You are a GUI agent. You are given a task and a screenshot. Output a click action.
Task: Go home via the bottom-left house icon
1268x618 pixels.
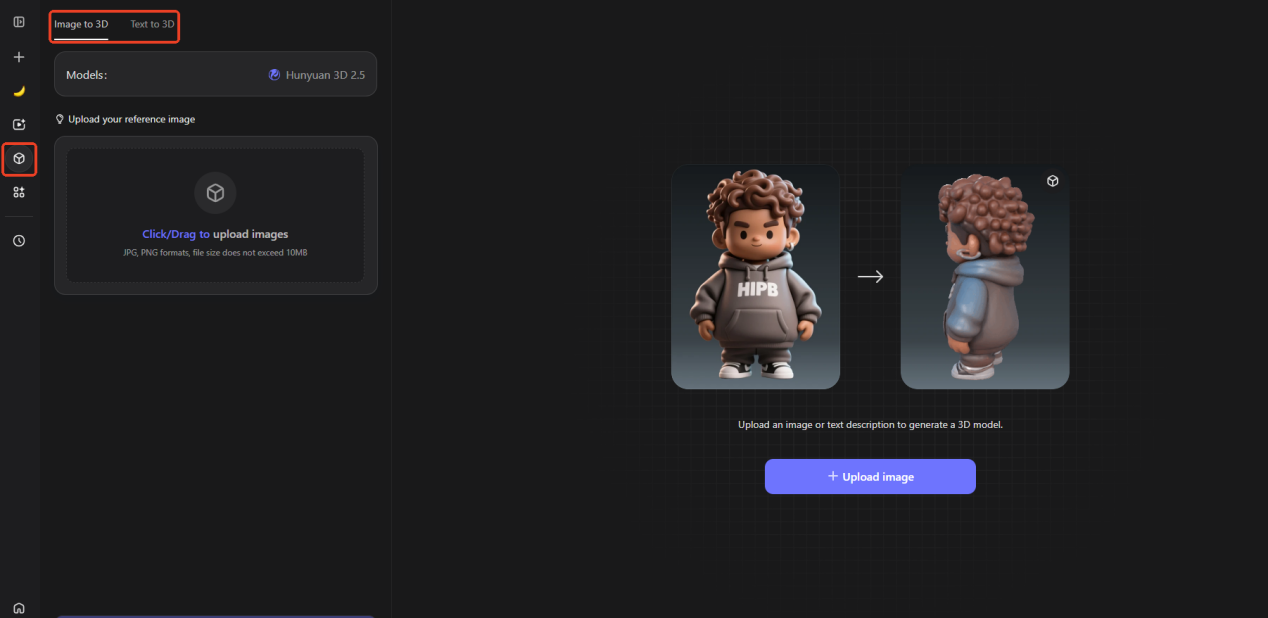pyautogui.click(x=19, y=608)
